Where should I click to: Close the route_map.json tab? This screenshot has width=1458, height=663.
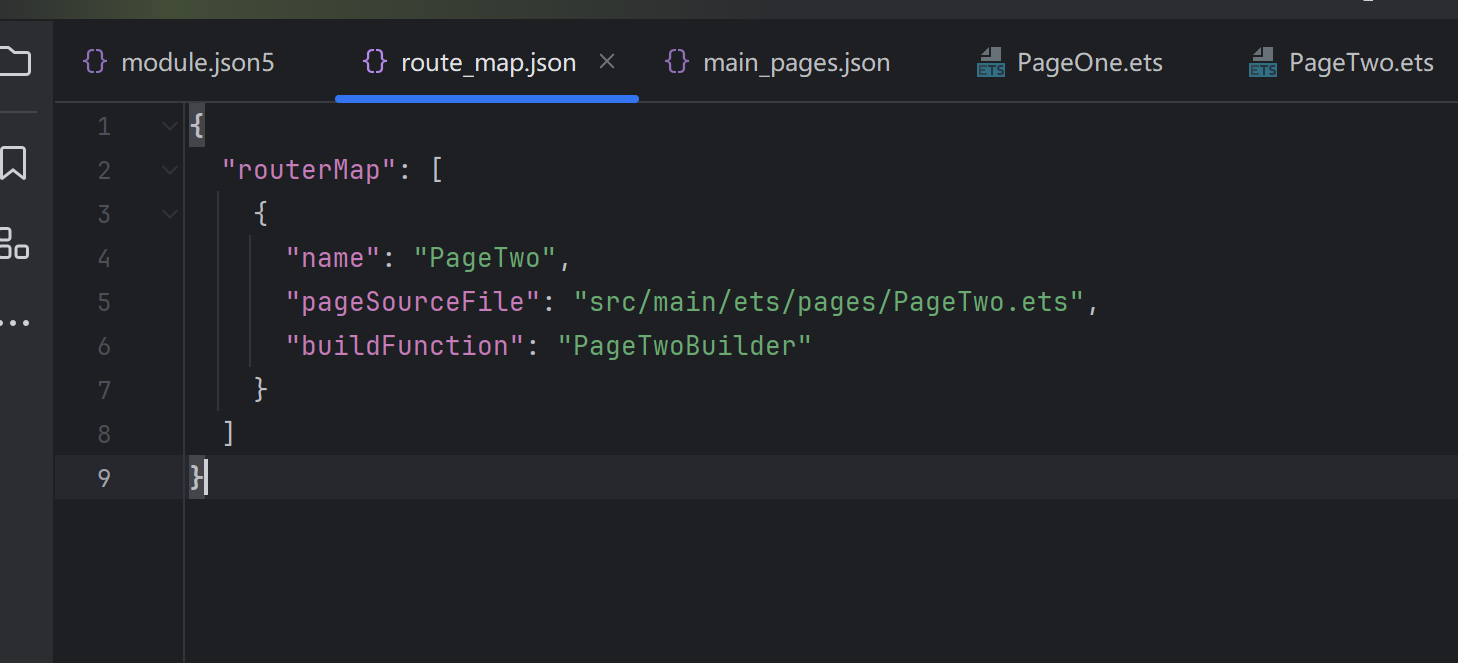tap(606, 62)
